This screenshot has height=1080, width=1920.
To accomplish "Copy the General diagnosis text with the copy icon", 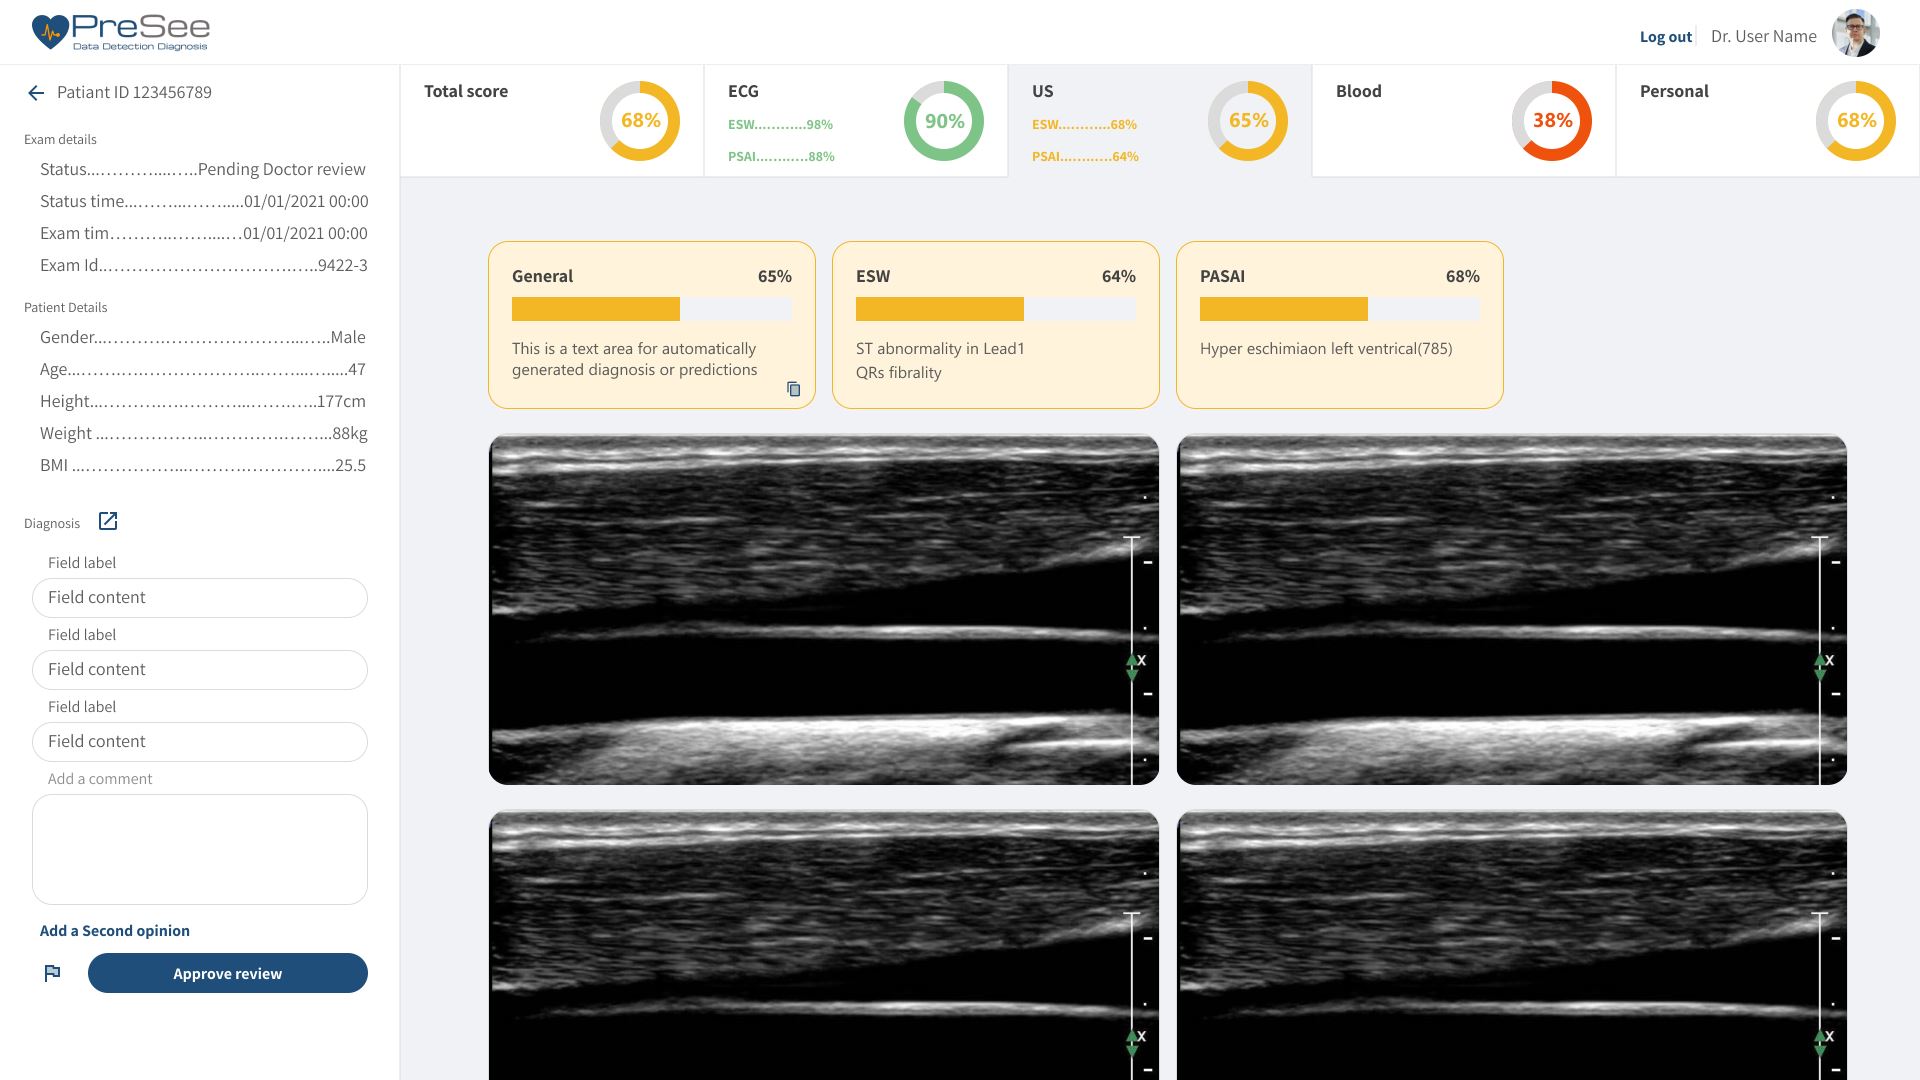I will tap(793, 389).
